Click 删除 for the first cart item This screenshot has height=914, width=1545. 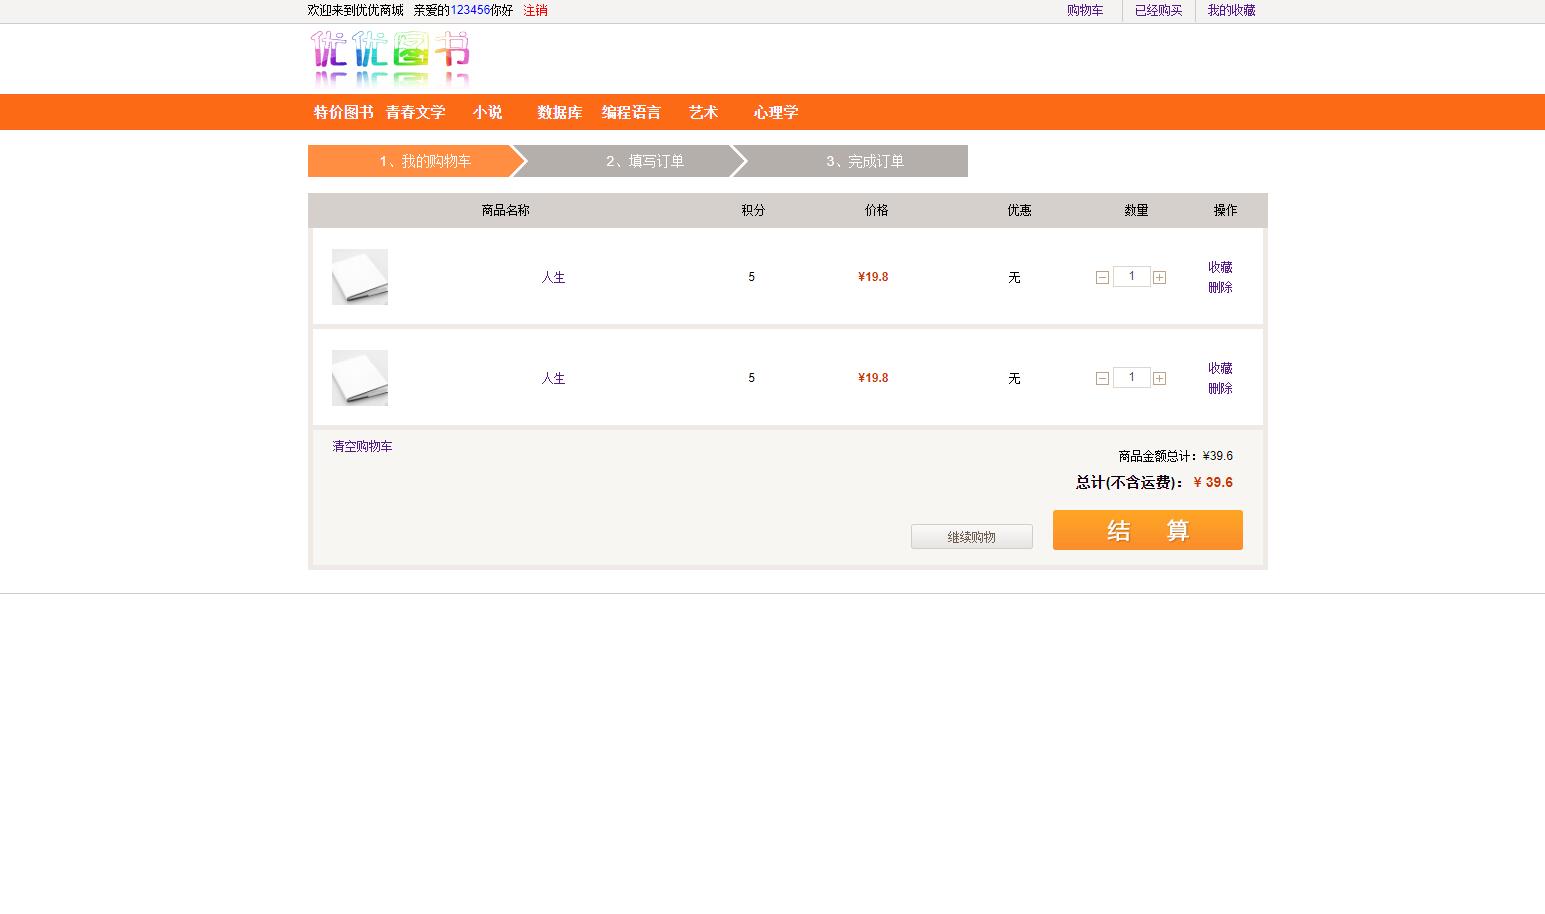coord(1220,287)
